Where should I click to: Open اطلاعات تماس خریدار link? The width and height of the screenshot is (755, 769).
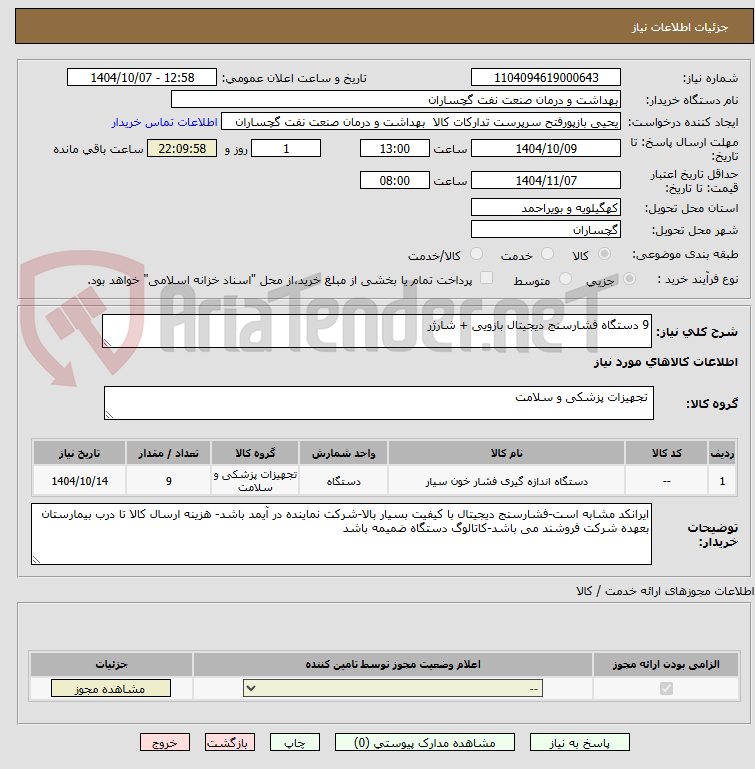[x=164, y=122]
